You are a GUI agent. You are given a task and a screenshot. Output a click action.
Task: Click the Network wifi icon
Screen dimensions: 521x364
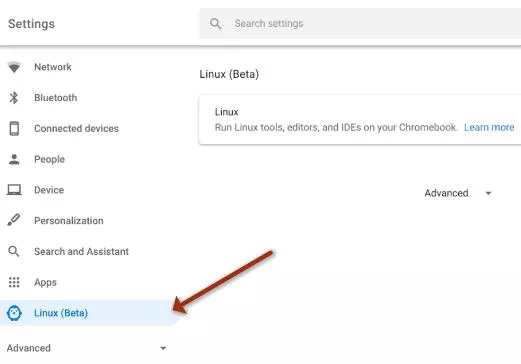pos(14,67)
